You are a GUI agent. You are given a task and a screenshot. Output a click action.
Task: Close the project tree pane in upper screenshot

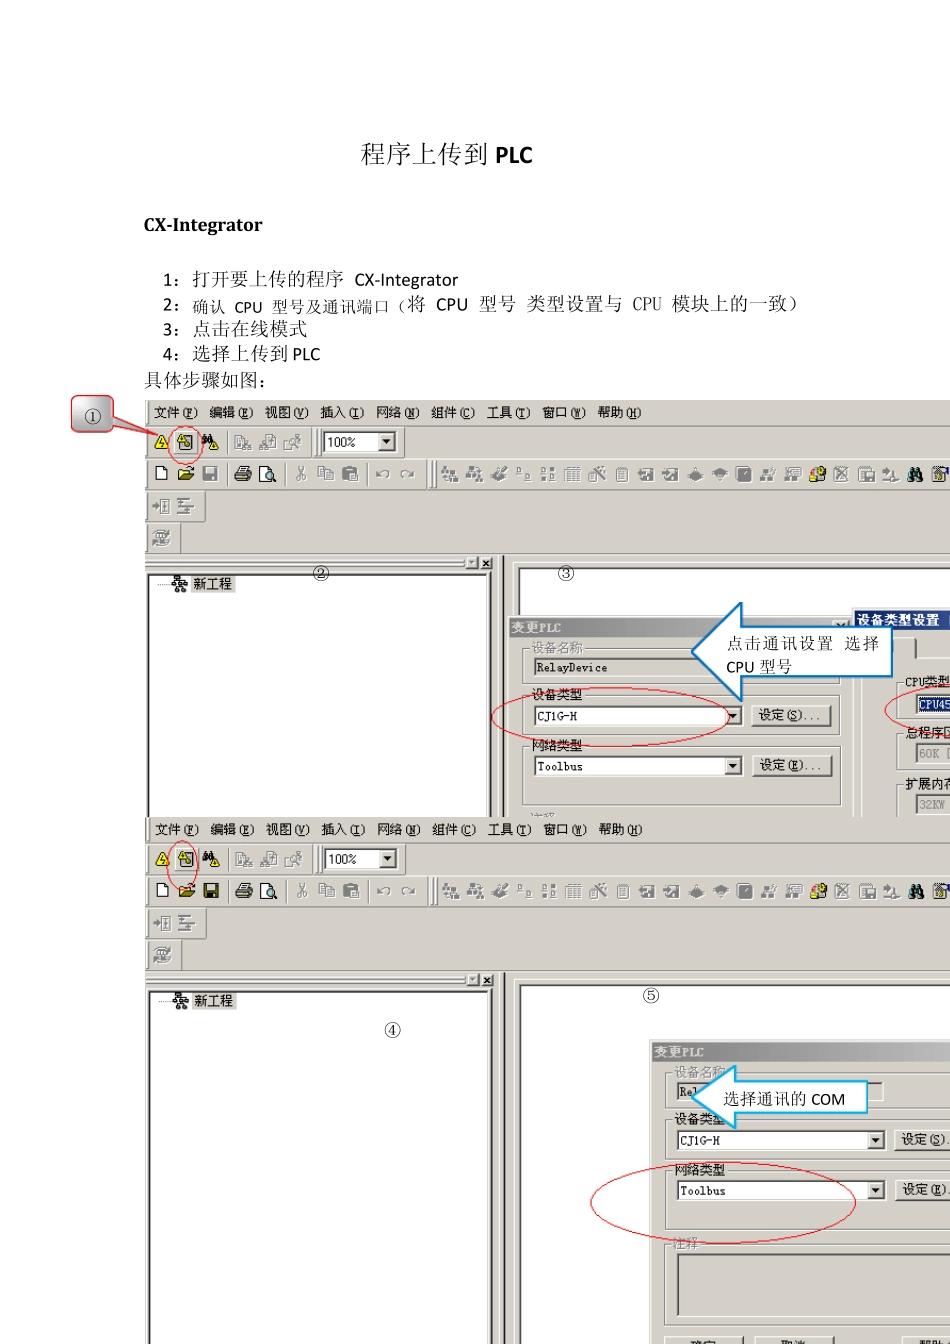(x=487, y=564)
